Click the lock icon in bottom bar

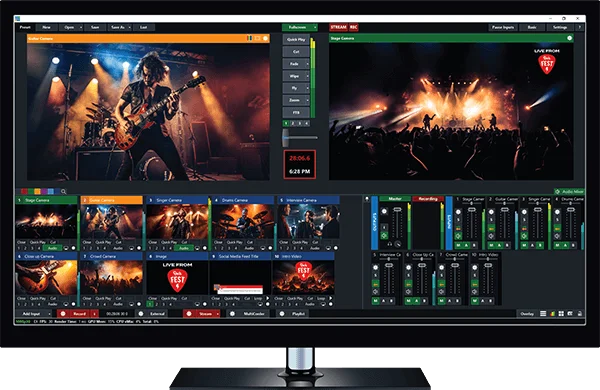click(x=579, y=313)
